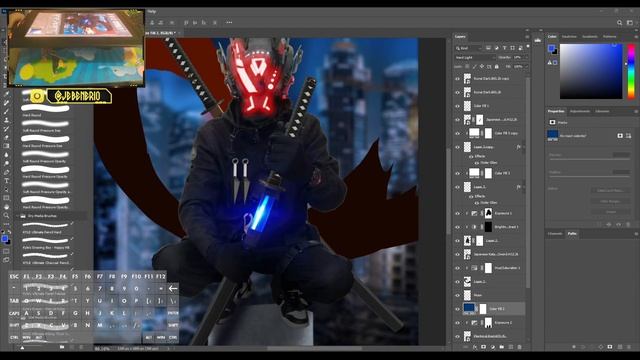Click inside the color picker field
This screenshot has height=360, width=640.
point(591,71)
